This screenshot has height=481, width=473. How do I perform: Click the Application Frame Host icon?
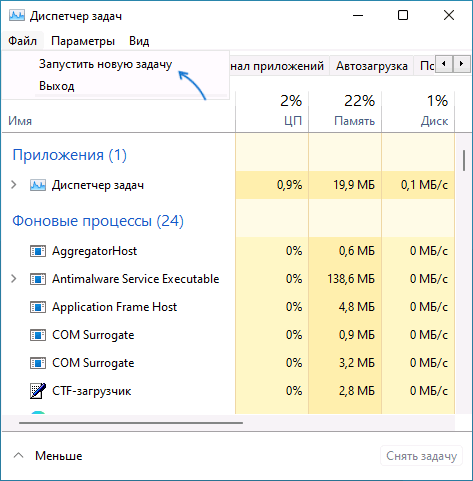[38, 307]
